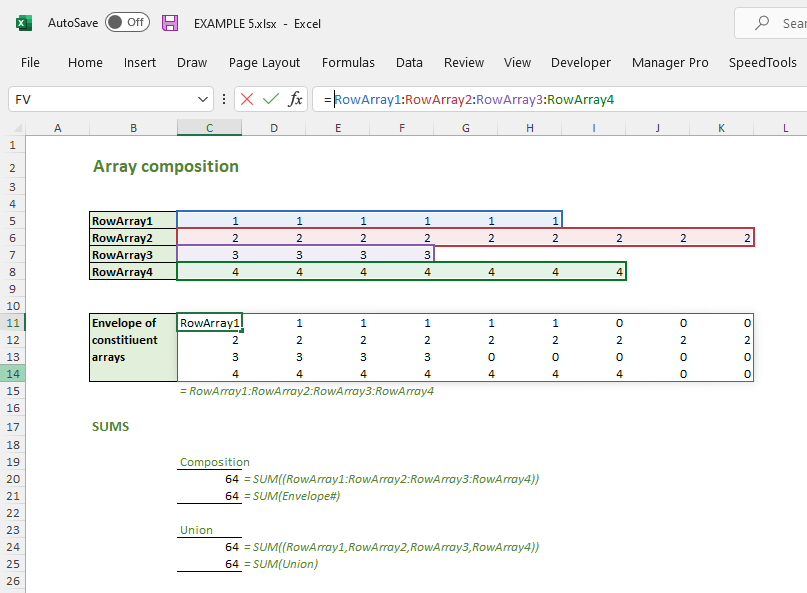Open the Formulas tab
Viewport: 807px width, 593px height.
click(x=348, y=62)
